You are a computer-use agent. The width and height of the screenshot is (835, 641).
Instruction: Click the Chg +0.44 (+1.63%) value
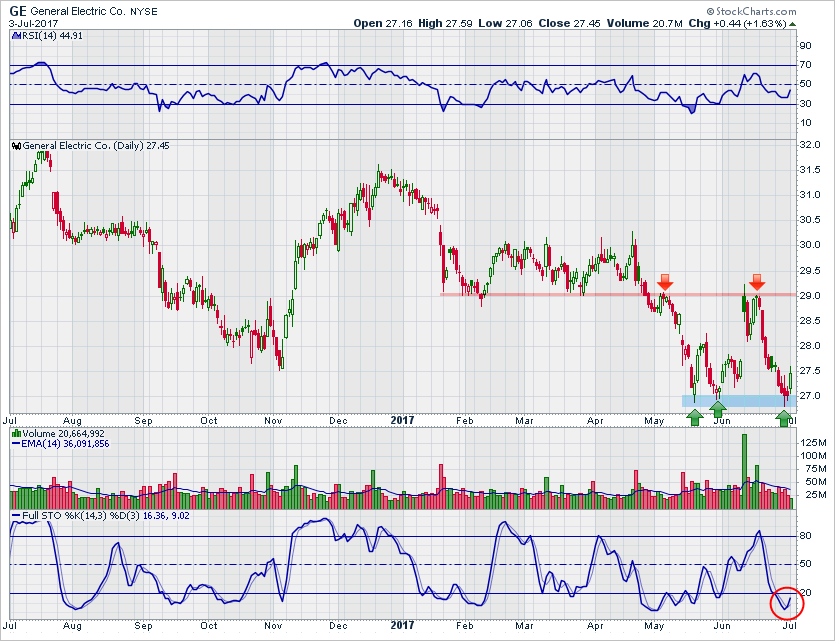tap(737, 23)
